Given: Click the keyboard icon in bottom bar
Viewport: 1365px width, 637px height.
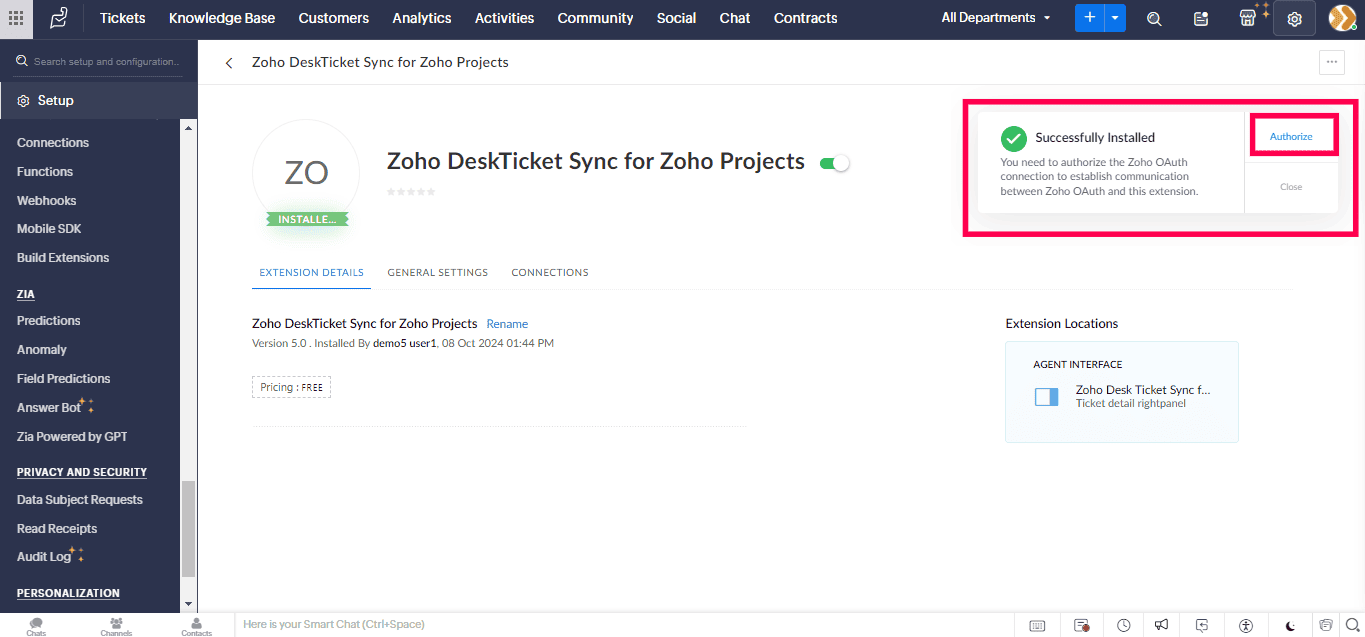Looking at the screenshot, I should tap(1037, 626).
